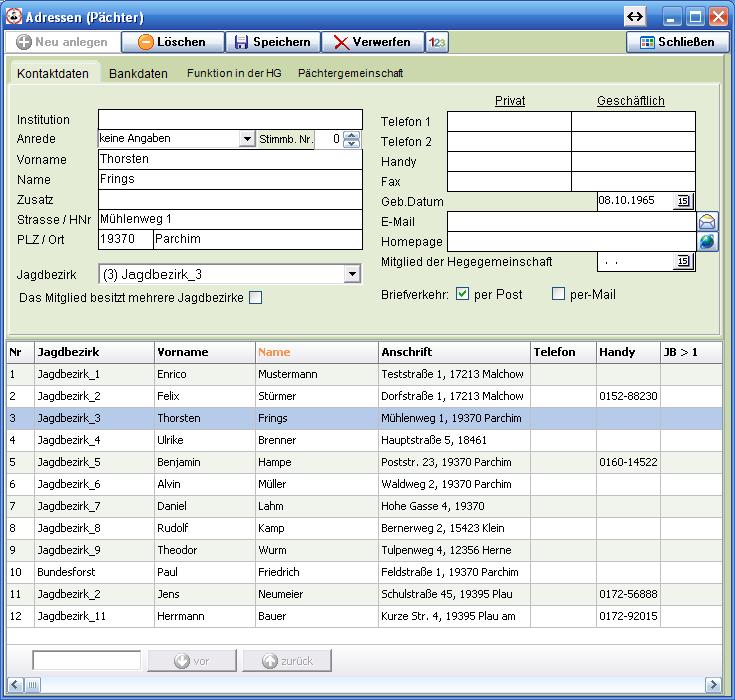Switch to the Bankdaten tab
This screenshot has height=700, width=735.
(137, 73)
